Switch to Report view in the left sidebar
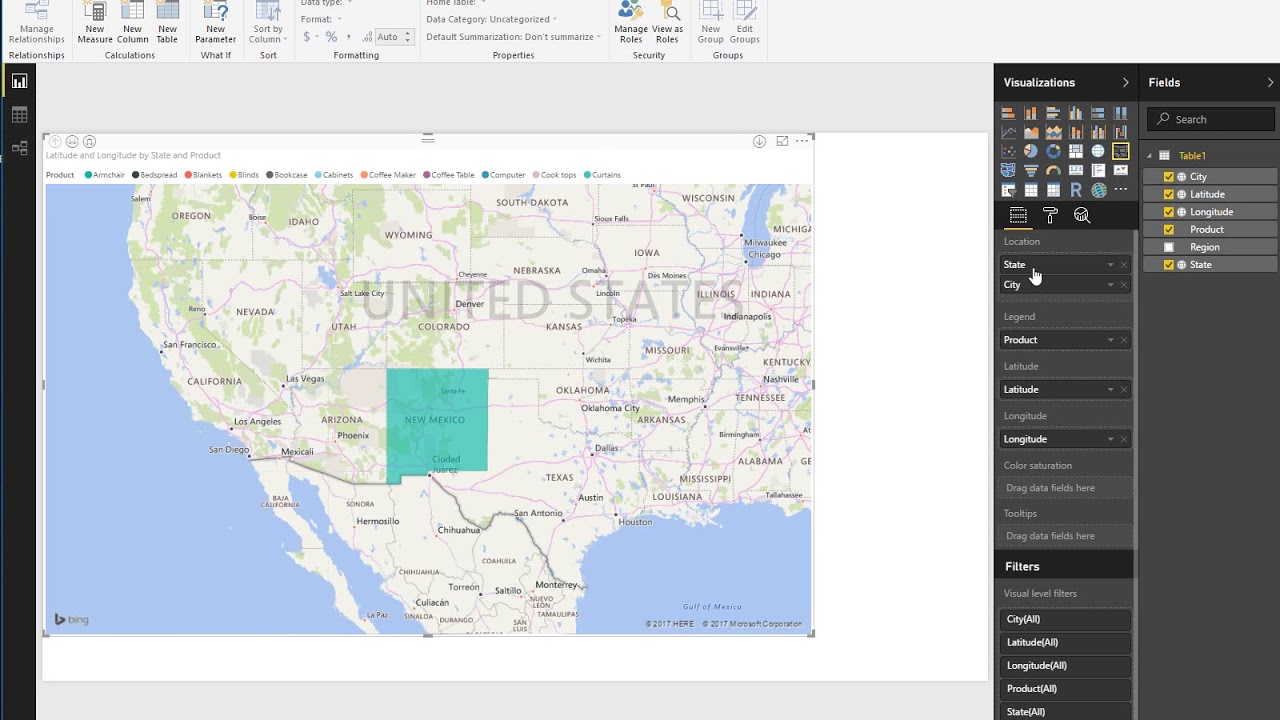This screenshot has height=720, width=1280. point(19,82)
